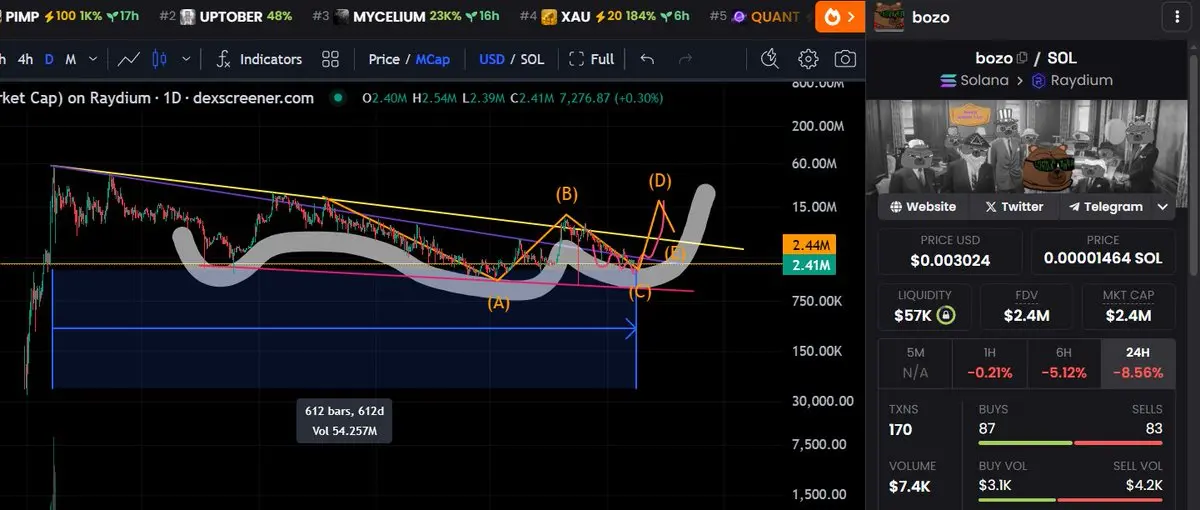The height and width of the screenshot is (510, 1200).
Task: Click the PRICE USD $0.003024 box
Action: pos(950,252)
